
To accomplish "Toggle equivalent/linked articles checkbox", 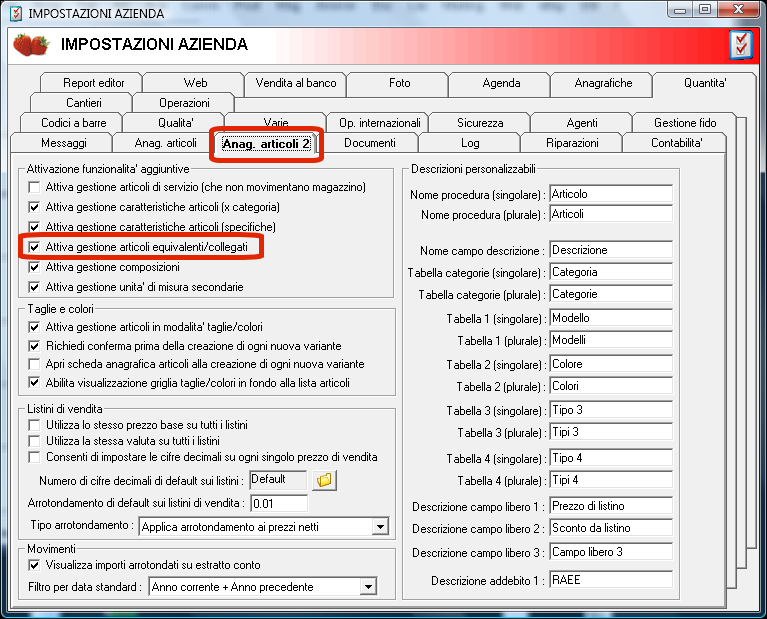I will 34,247.
